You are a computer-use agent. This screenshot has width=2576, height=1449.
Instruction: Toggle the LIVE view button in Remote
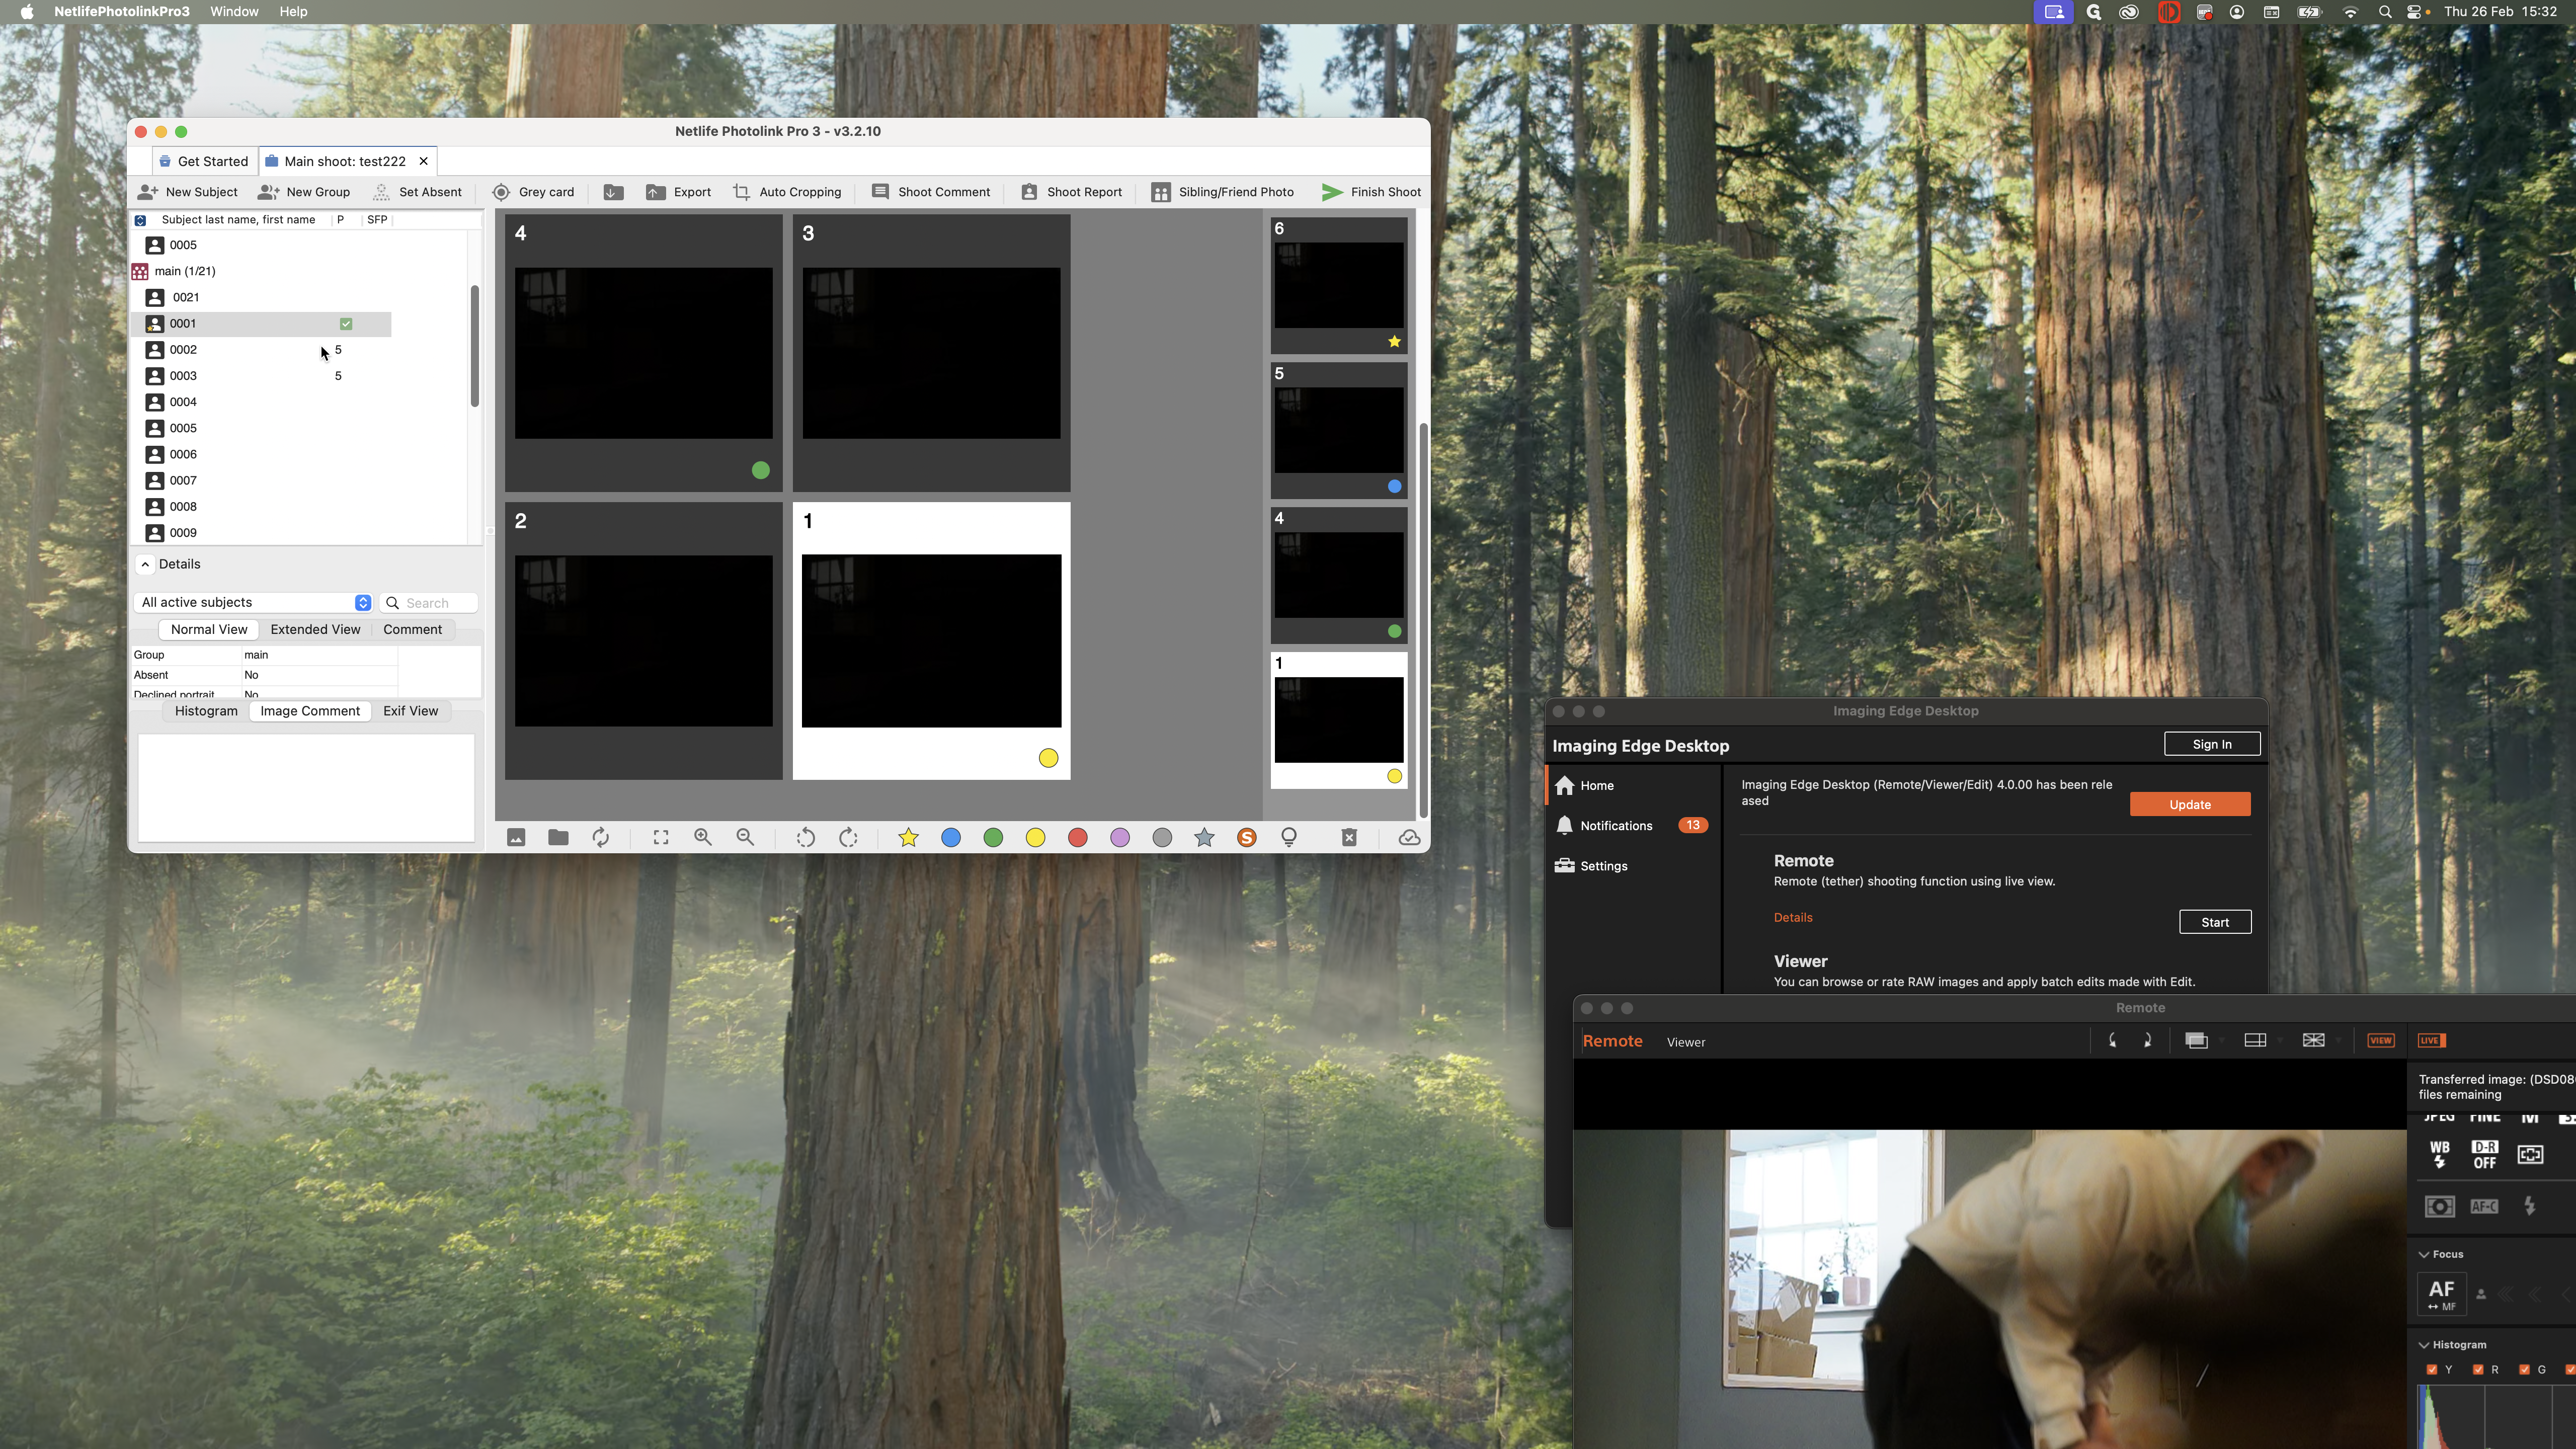[2431, 1040]
